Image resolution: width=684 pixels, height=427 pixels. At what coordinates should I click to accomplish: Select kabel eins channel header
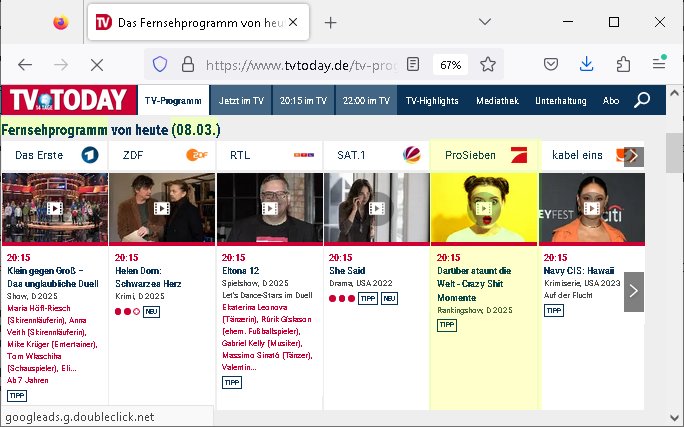point(583,155)
